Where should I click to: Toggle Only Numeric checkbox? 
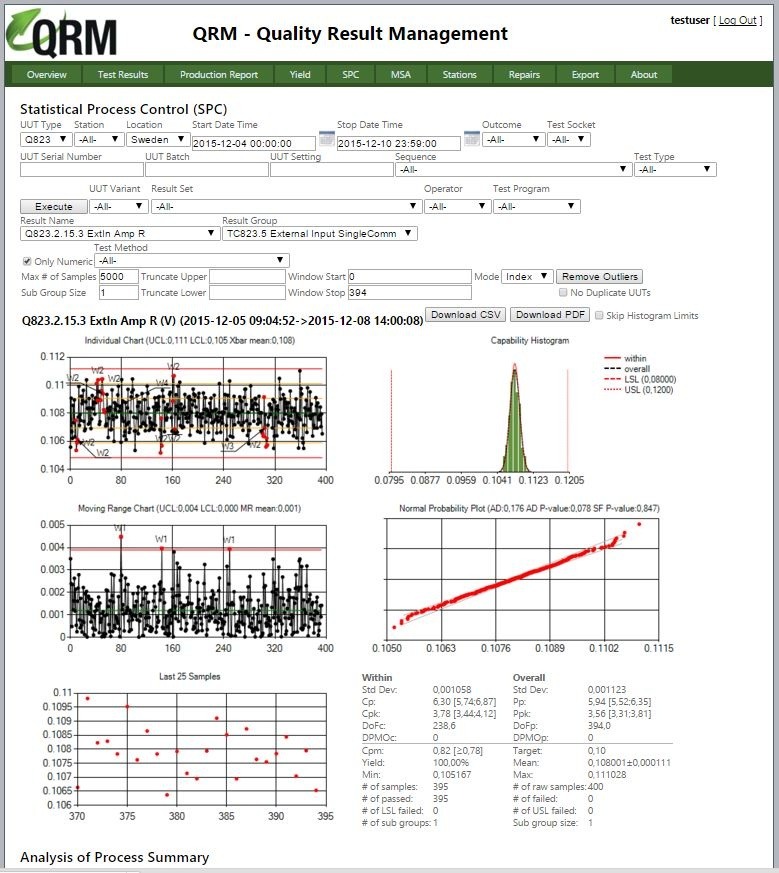pos(27,261)
